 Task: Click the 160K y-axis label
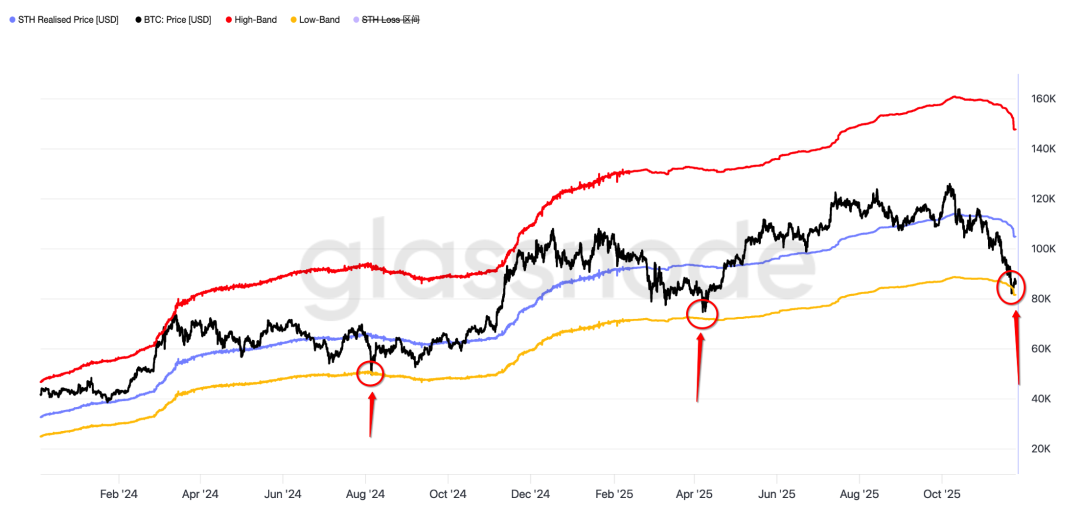pos(1044,99)
